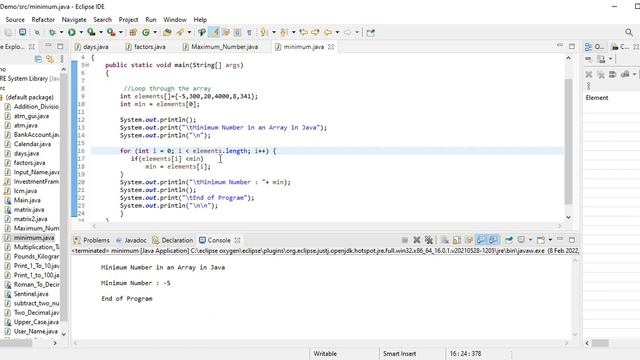
Task: Toggle Mark Occurrences highlighter icon
Action: pos(214,32)
